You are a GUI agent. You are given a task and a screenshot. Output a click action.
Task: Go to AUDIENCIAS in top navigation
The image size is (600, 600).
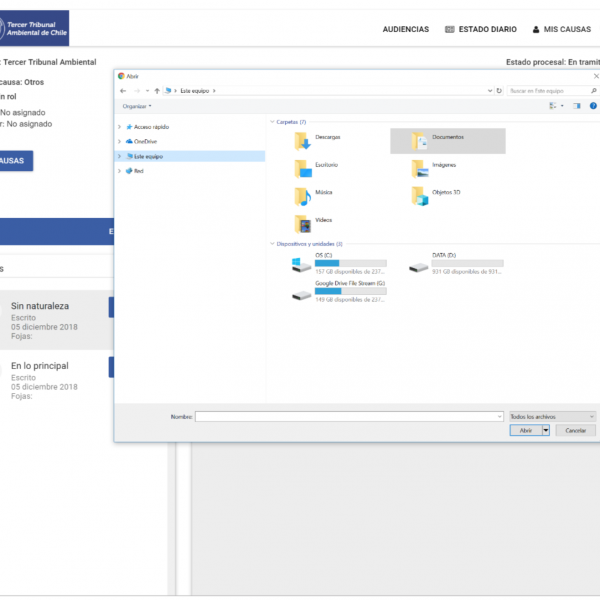405,29
